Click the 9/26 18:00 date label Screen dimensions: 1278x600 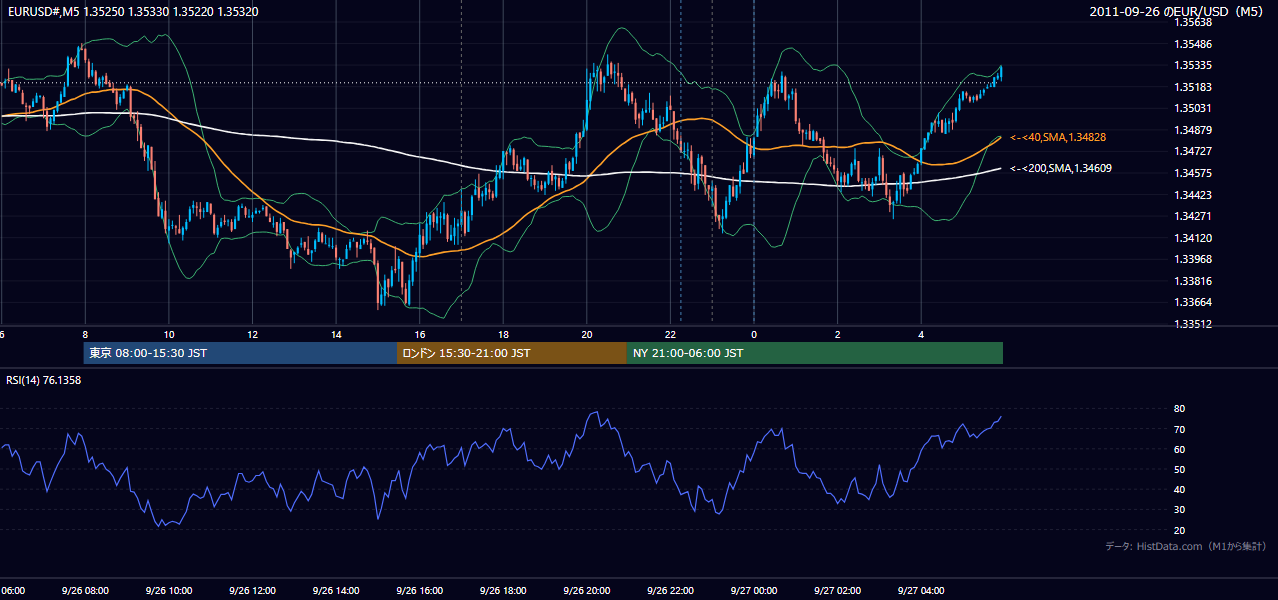[502, 591]
